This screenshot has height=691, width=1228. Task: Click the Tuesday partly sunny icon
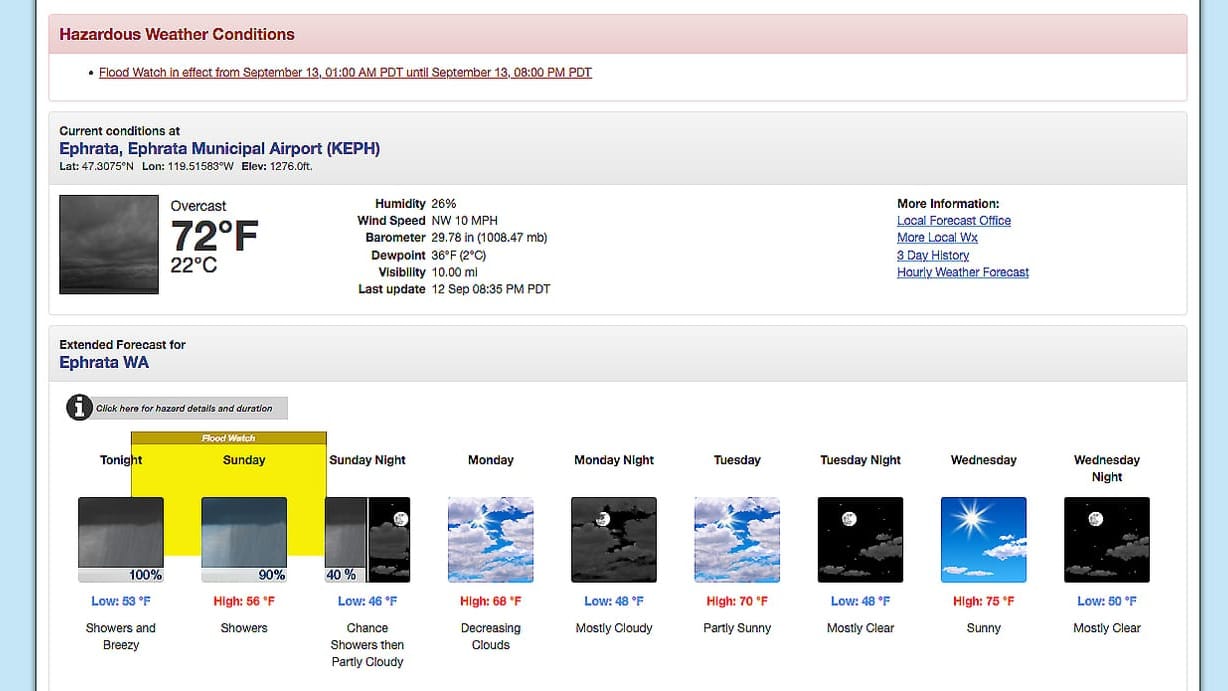pos(737,540)
